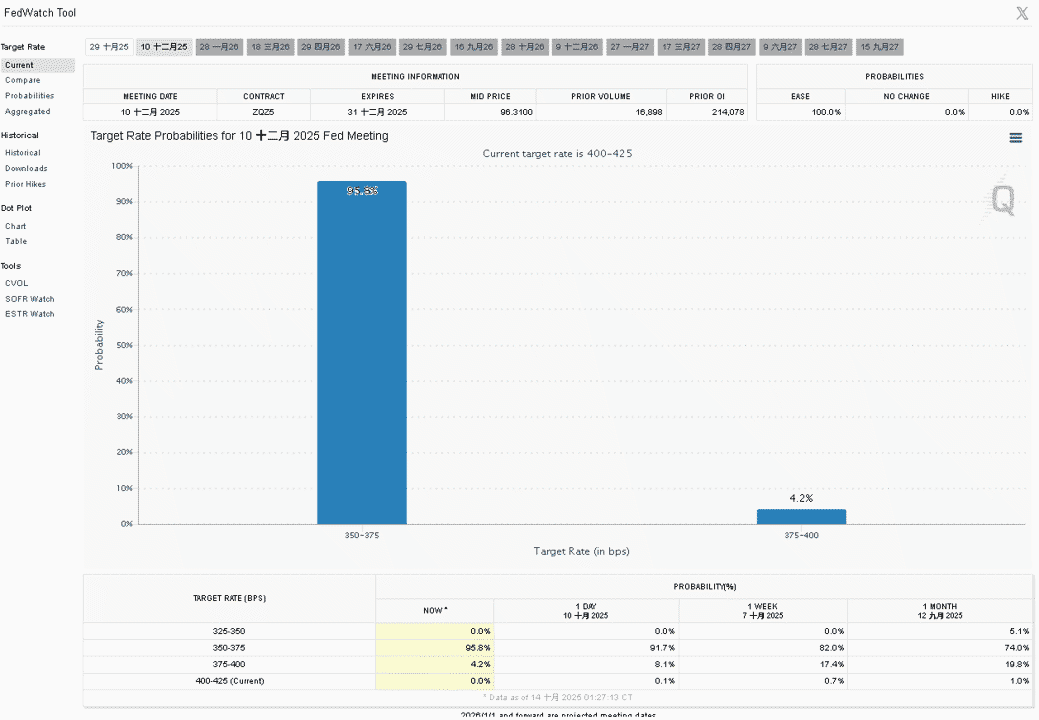Click the 325-350 target rate row
This screenshot has width=1039, height=720.
point(557,631)
